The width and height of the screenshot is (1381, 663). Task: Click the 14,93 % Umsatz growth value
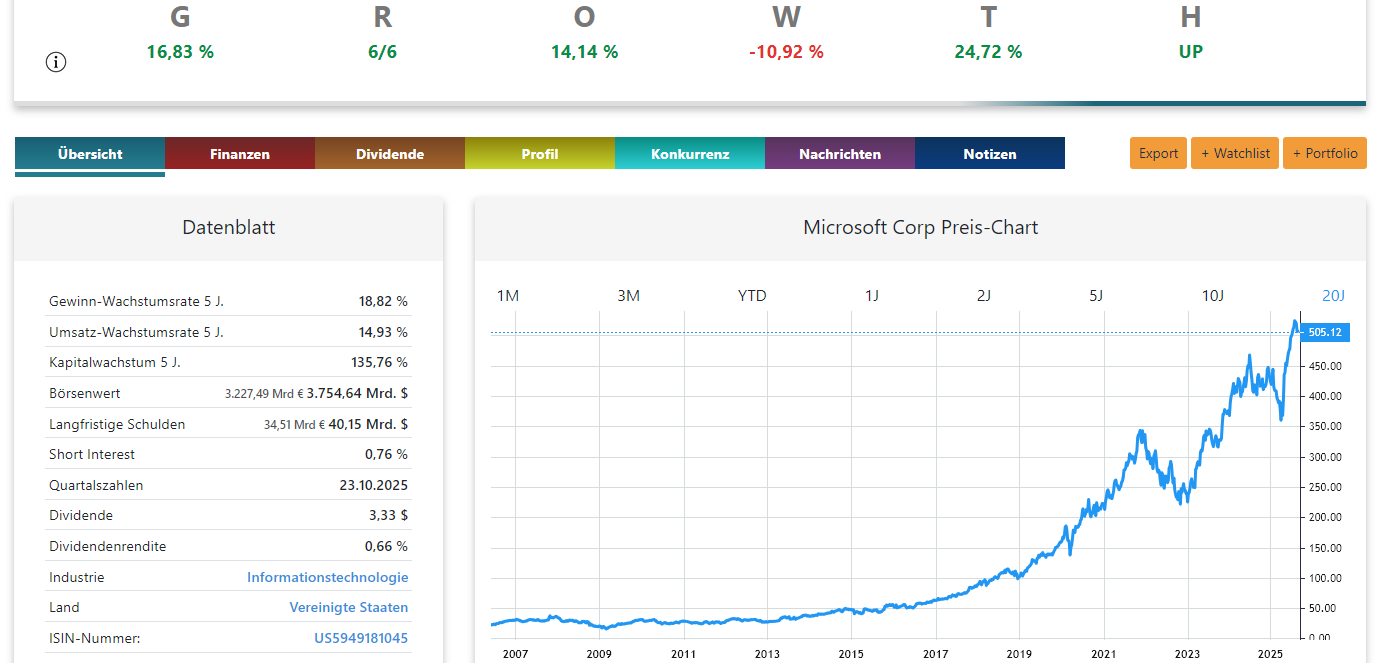(383, 332)
